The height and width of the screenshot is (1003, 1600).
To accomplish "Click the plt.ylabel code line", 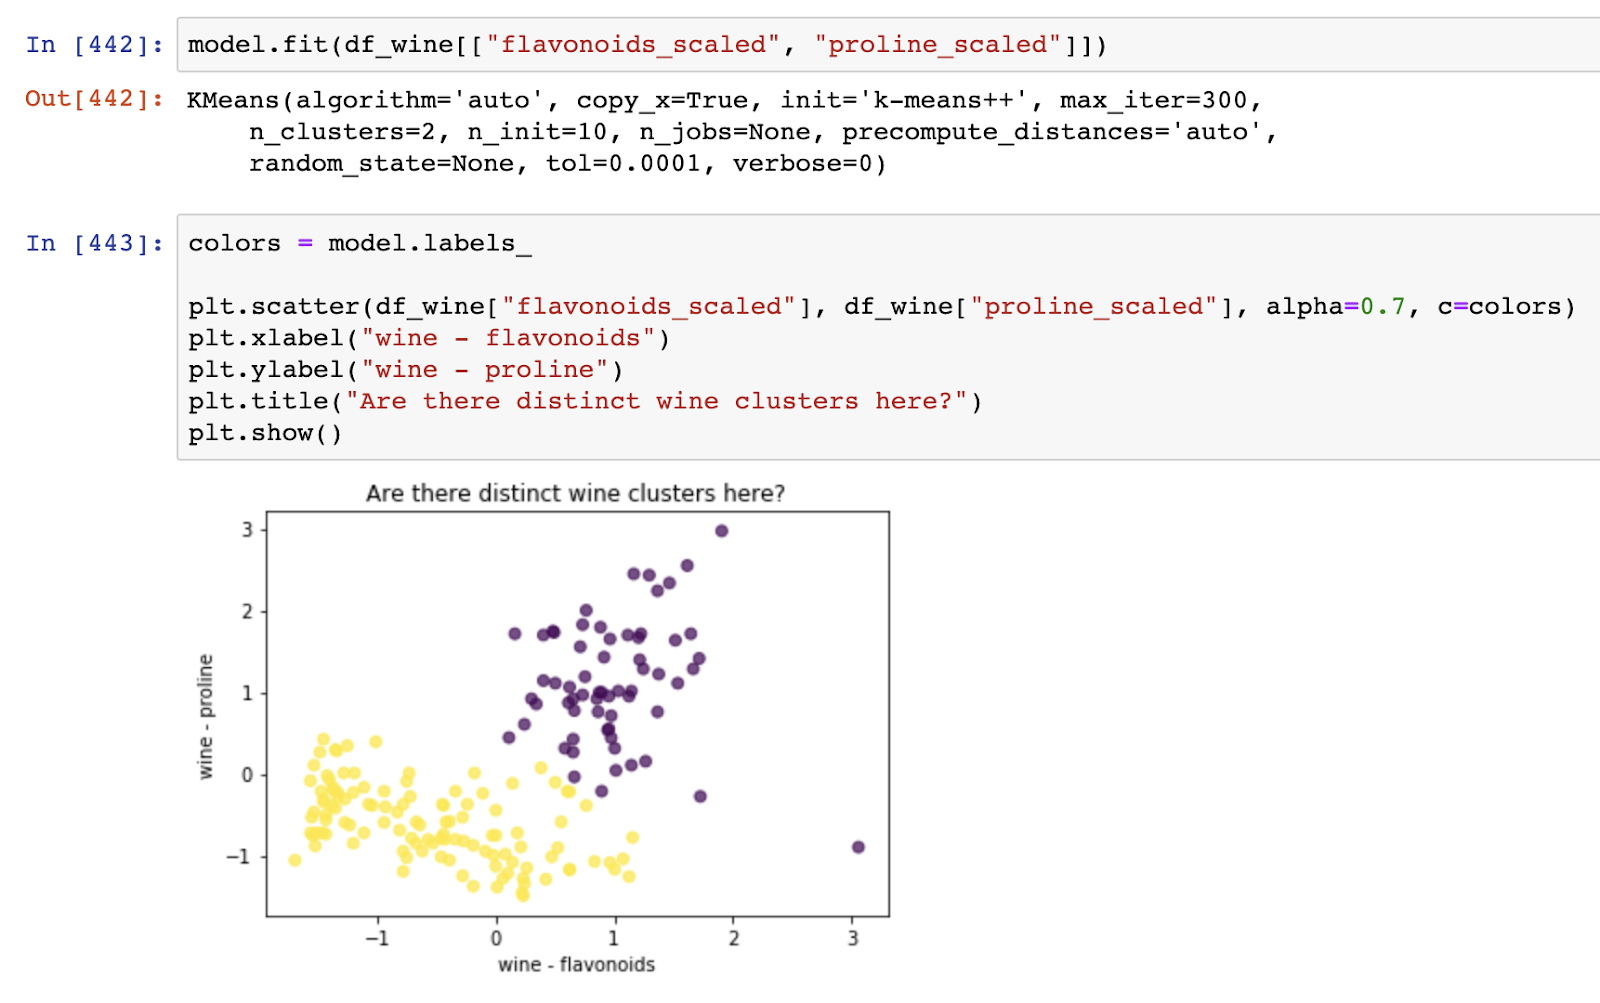I will 406,371.
